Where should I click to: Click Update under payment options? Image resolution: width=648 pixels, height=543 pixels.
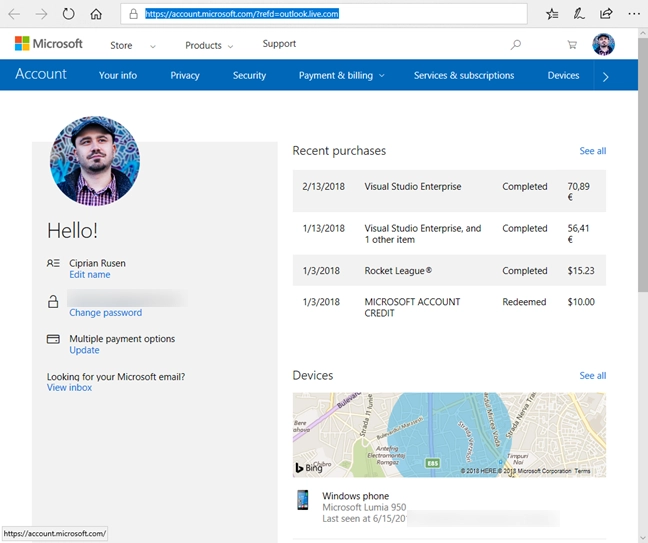click(x=84, y=350)
